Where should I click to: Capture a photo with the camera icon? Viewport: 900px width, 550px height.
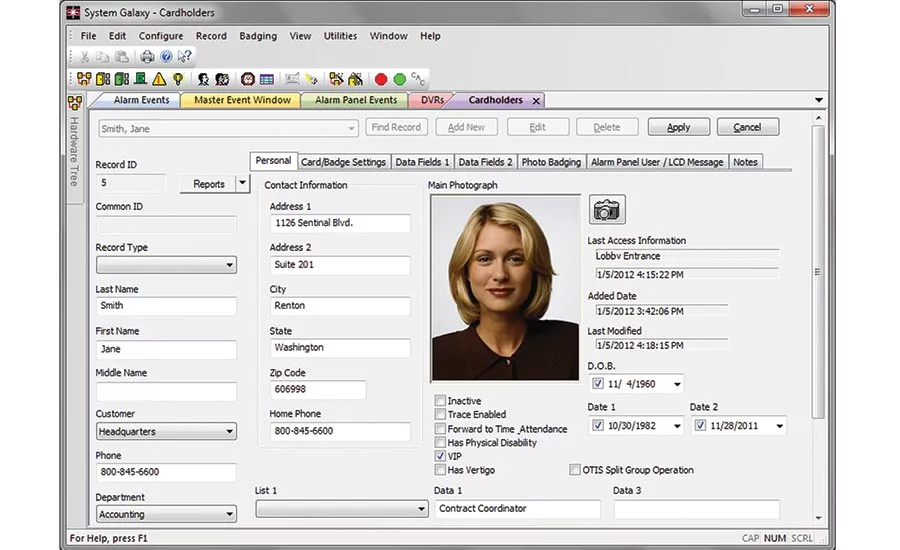607,210
